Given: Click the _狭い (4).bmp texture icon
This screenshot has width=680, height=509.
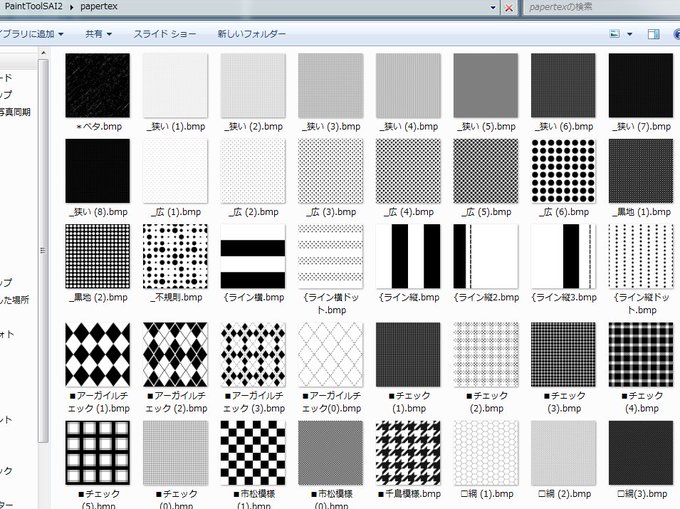Looking at the screenshot, I should (408, 85).
